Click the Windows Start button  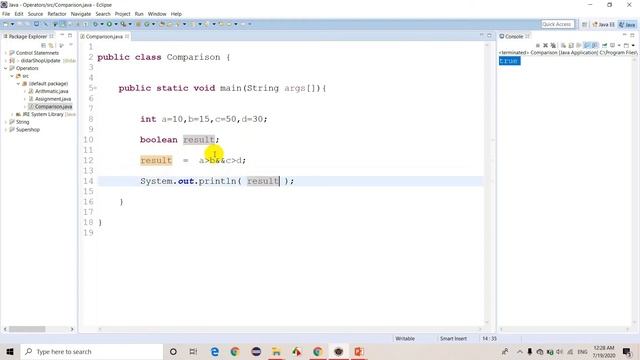point(10,351)
